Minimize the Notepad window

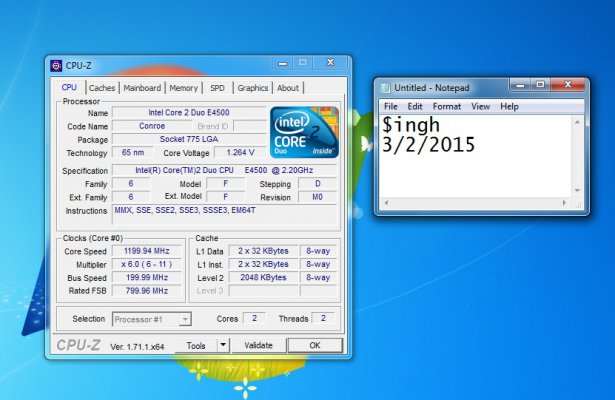click(x=520, y=85)
